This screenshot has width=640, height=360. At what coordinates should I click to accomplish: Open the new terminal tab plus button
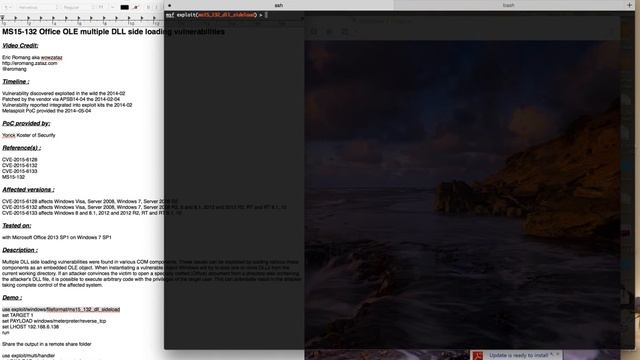click(x=629, y=5)
